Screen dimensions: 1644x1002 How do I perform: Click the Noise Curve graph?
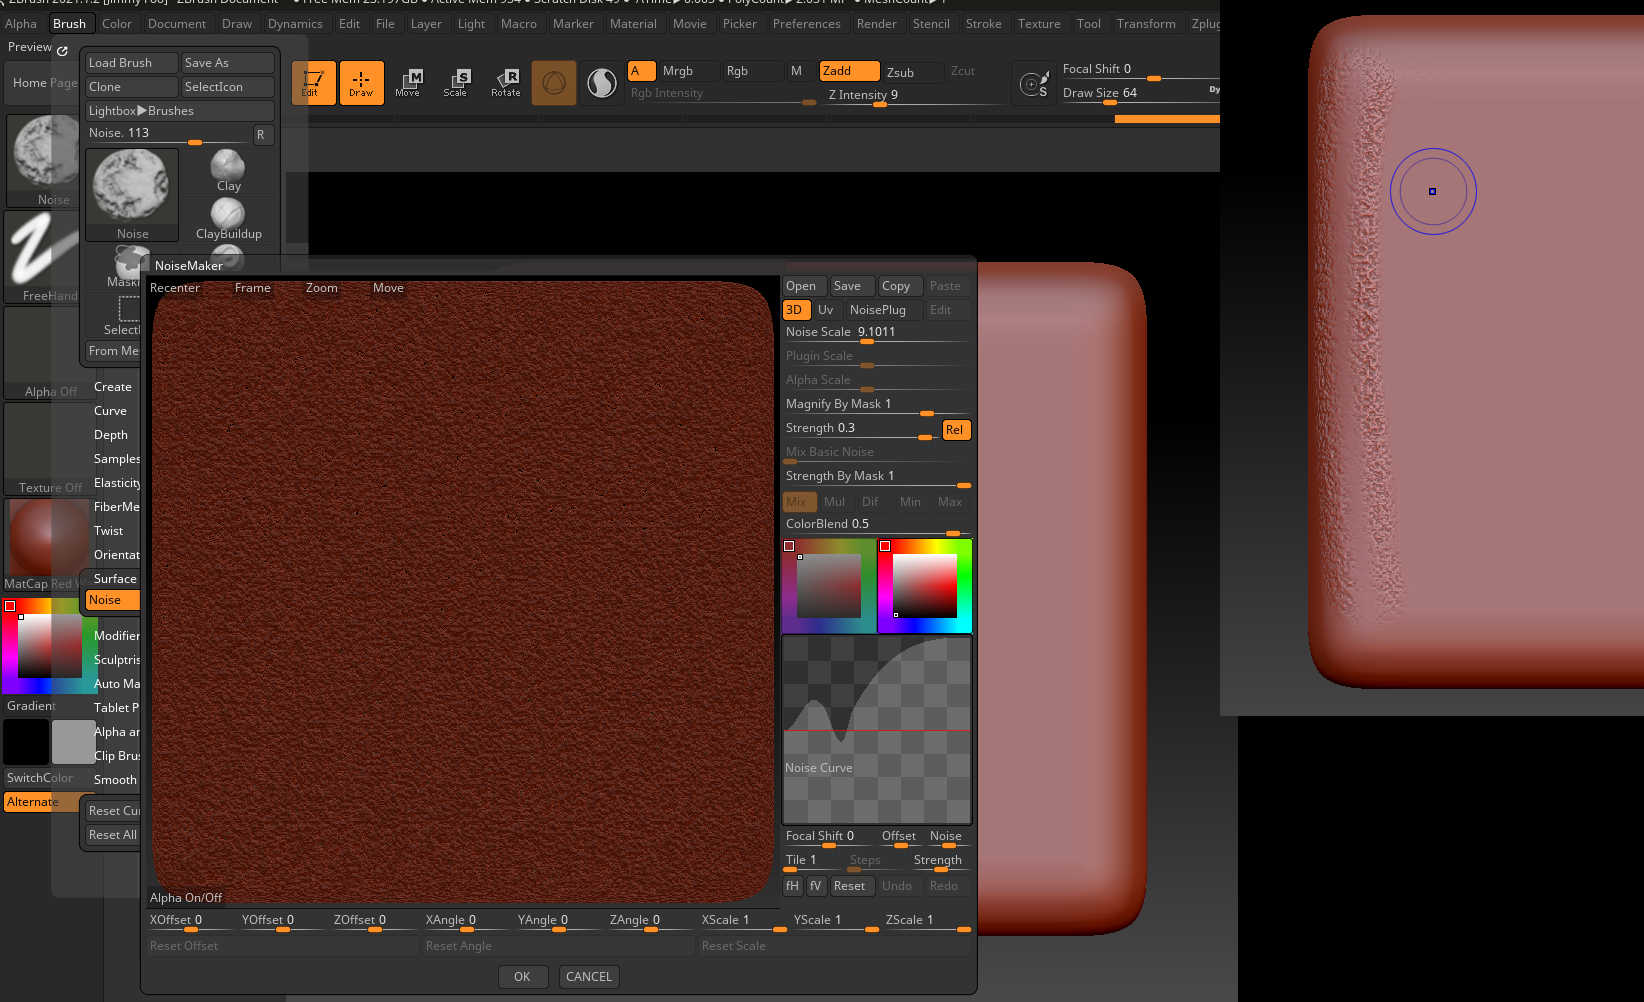(x=876, y=730)
